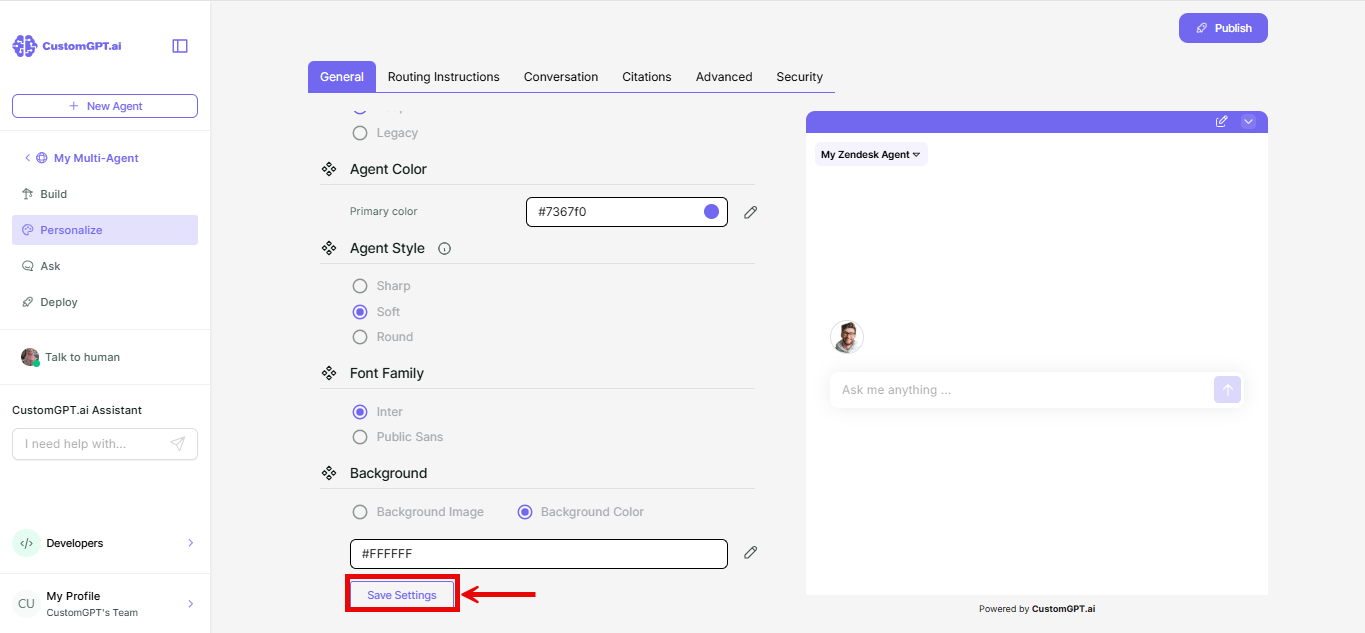Click the #7367f0 primary color field

point(627,212)
